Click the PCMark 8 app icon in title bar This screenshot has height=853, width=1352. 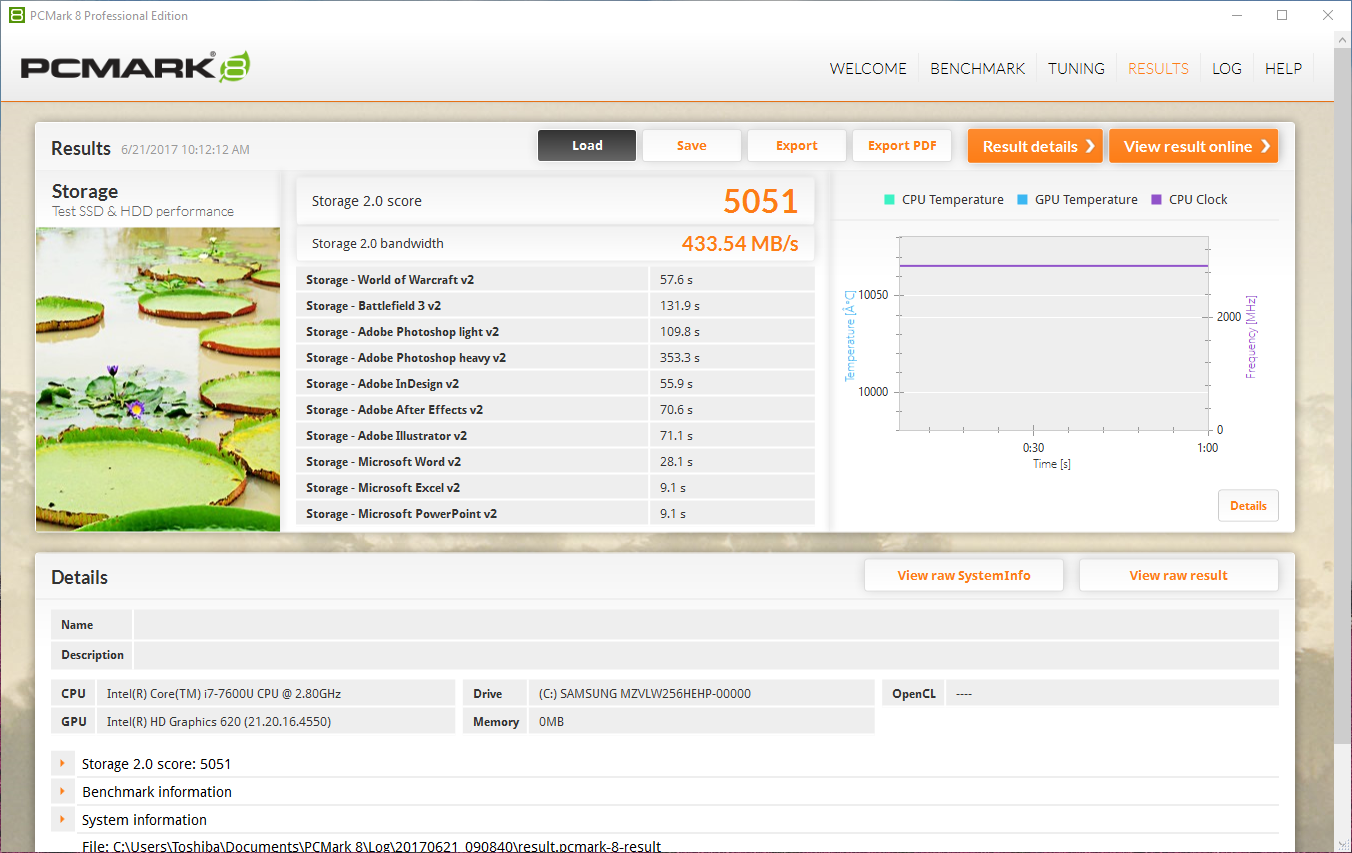16,15
